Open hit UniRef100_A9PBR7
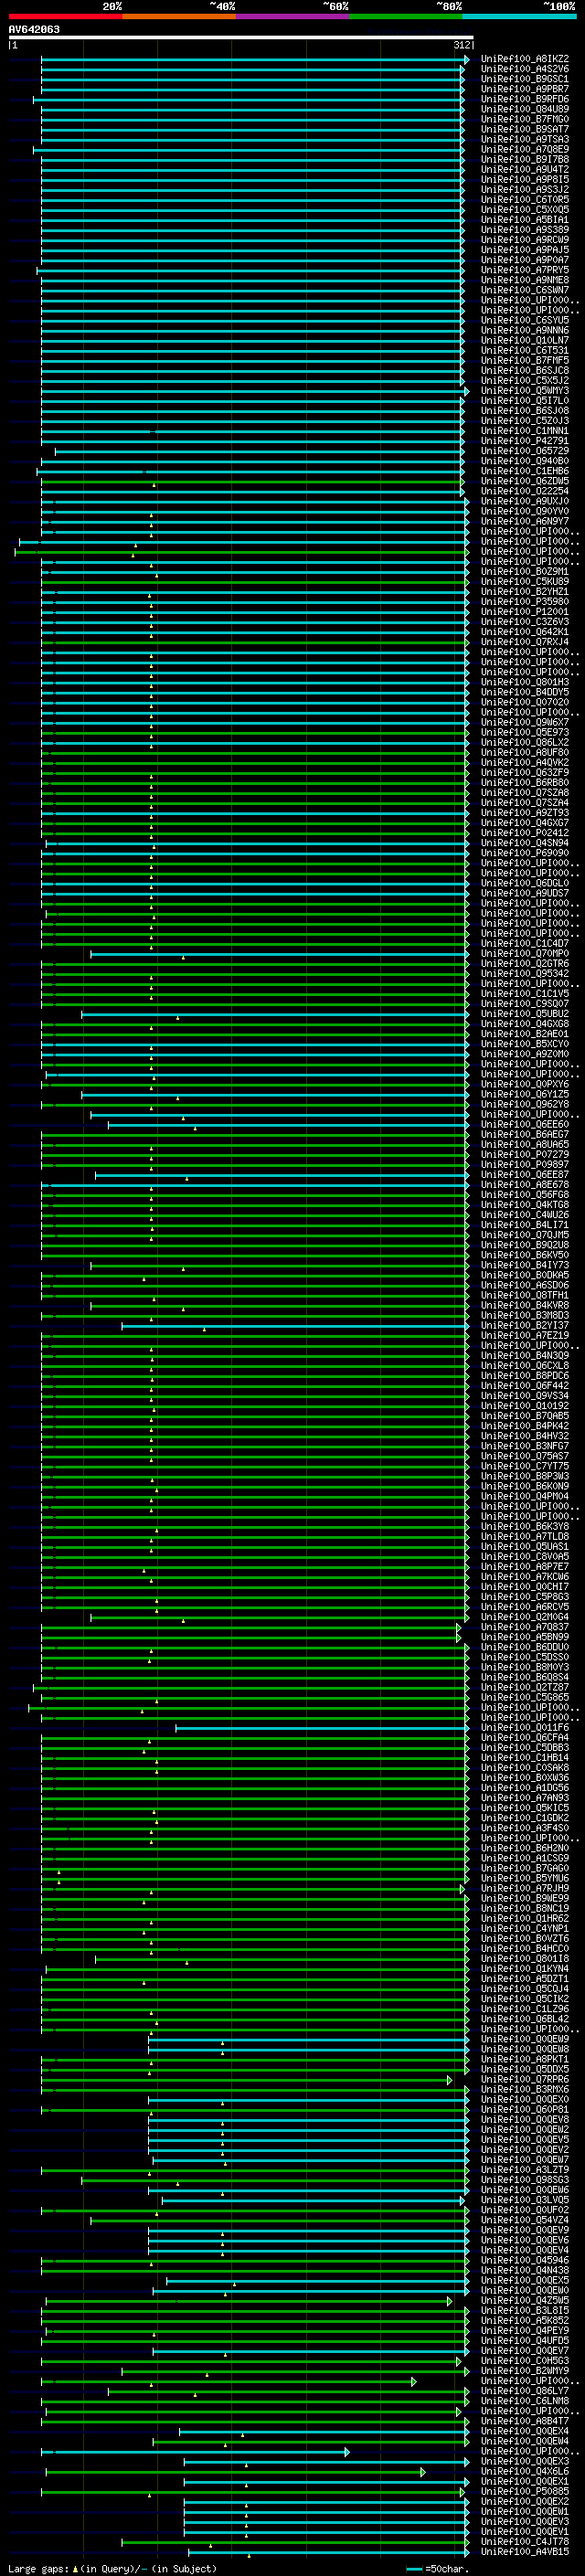This screenshot has width=585, height=2576. (x=525, y=89)
